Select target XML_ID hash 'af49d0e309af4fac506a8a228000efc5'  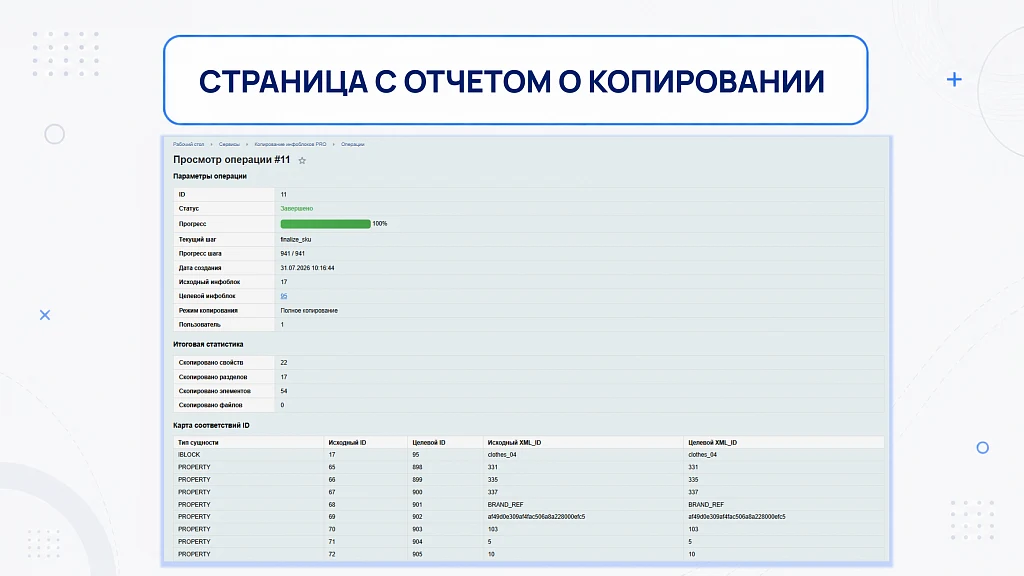coord(737,517)
